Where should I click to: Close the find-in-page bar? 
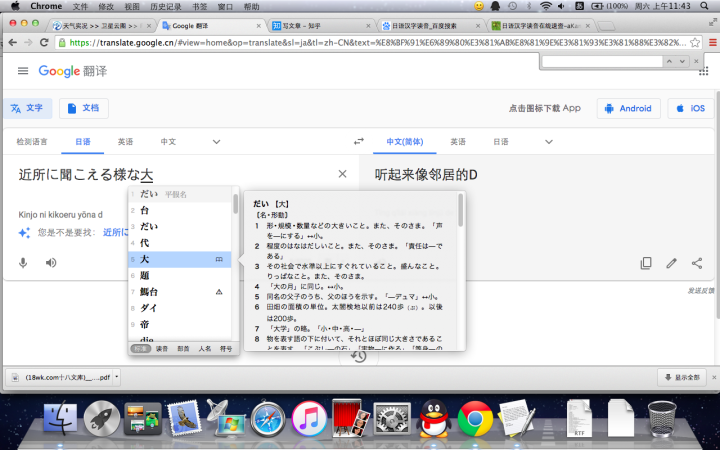tap(696, 61)
